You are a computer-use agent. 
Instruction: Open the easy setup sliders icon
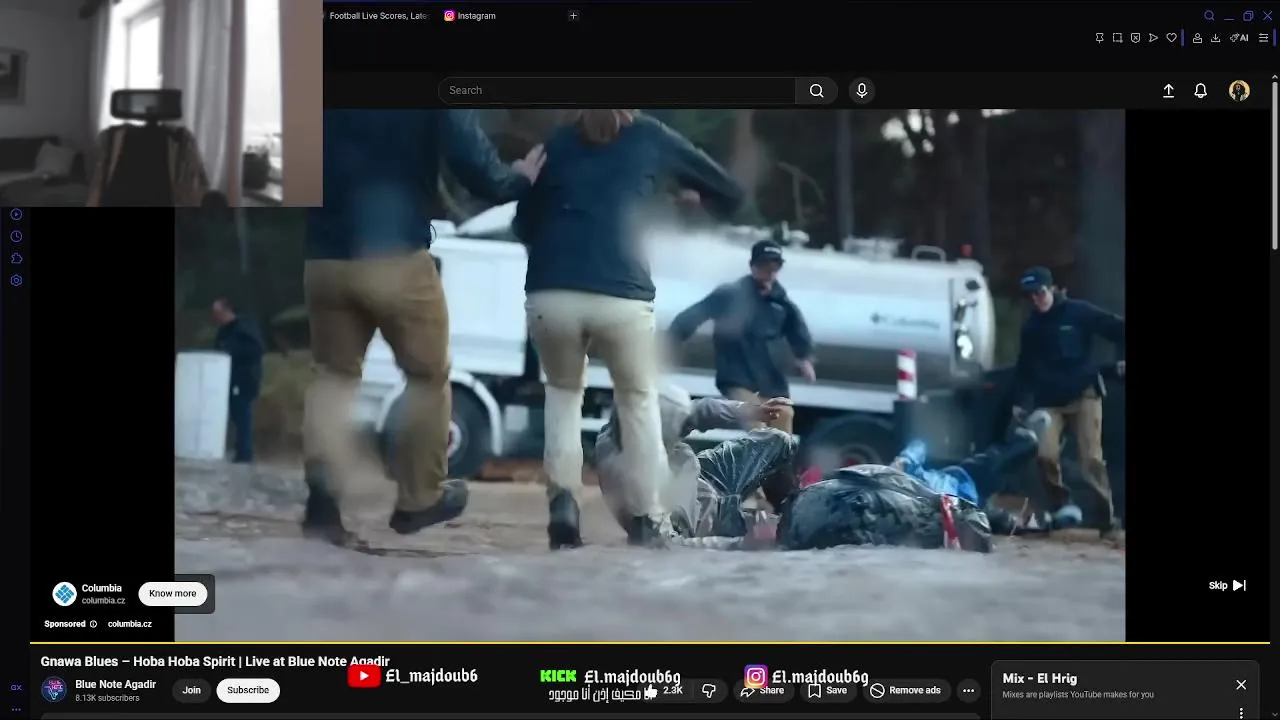[1263, 38]
